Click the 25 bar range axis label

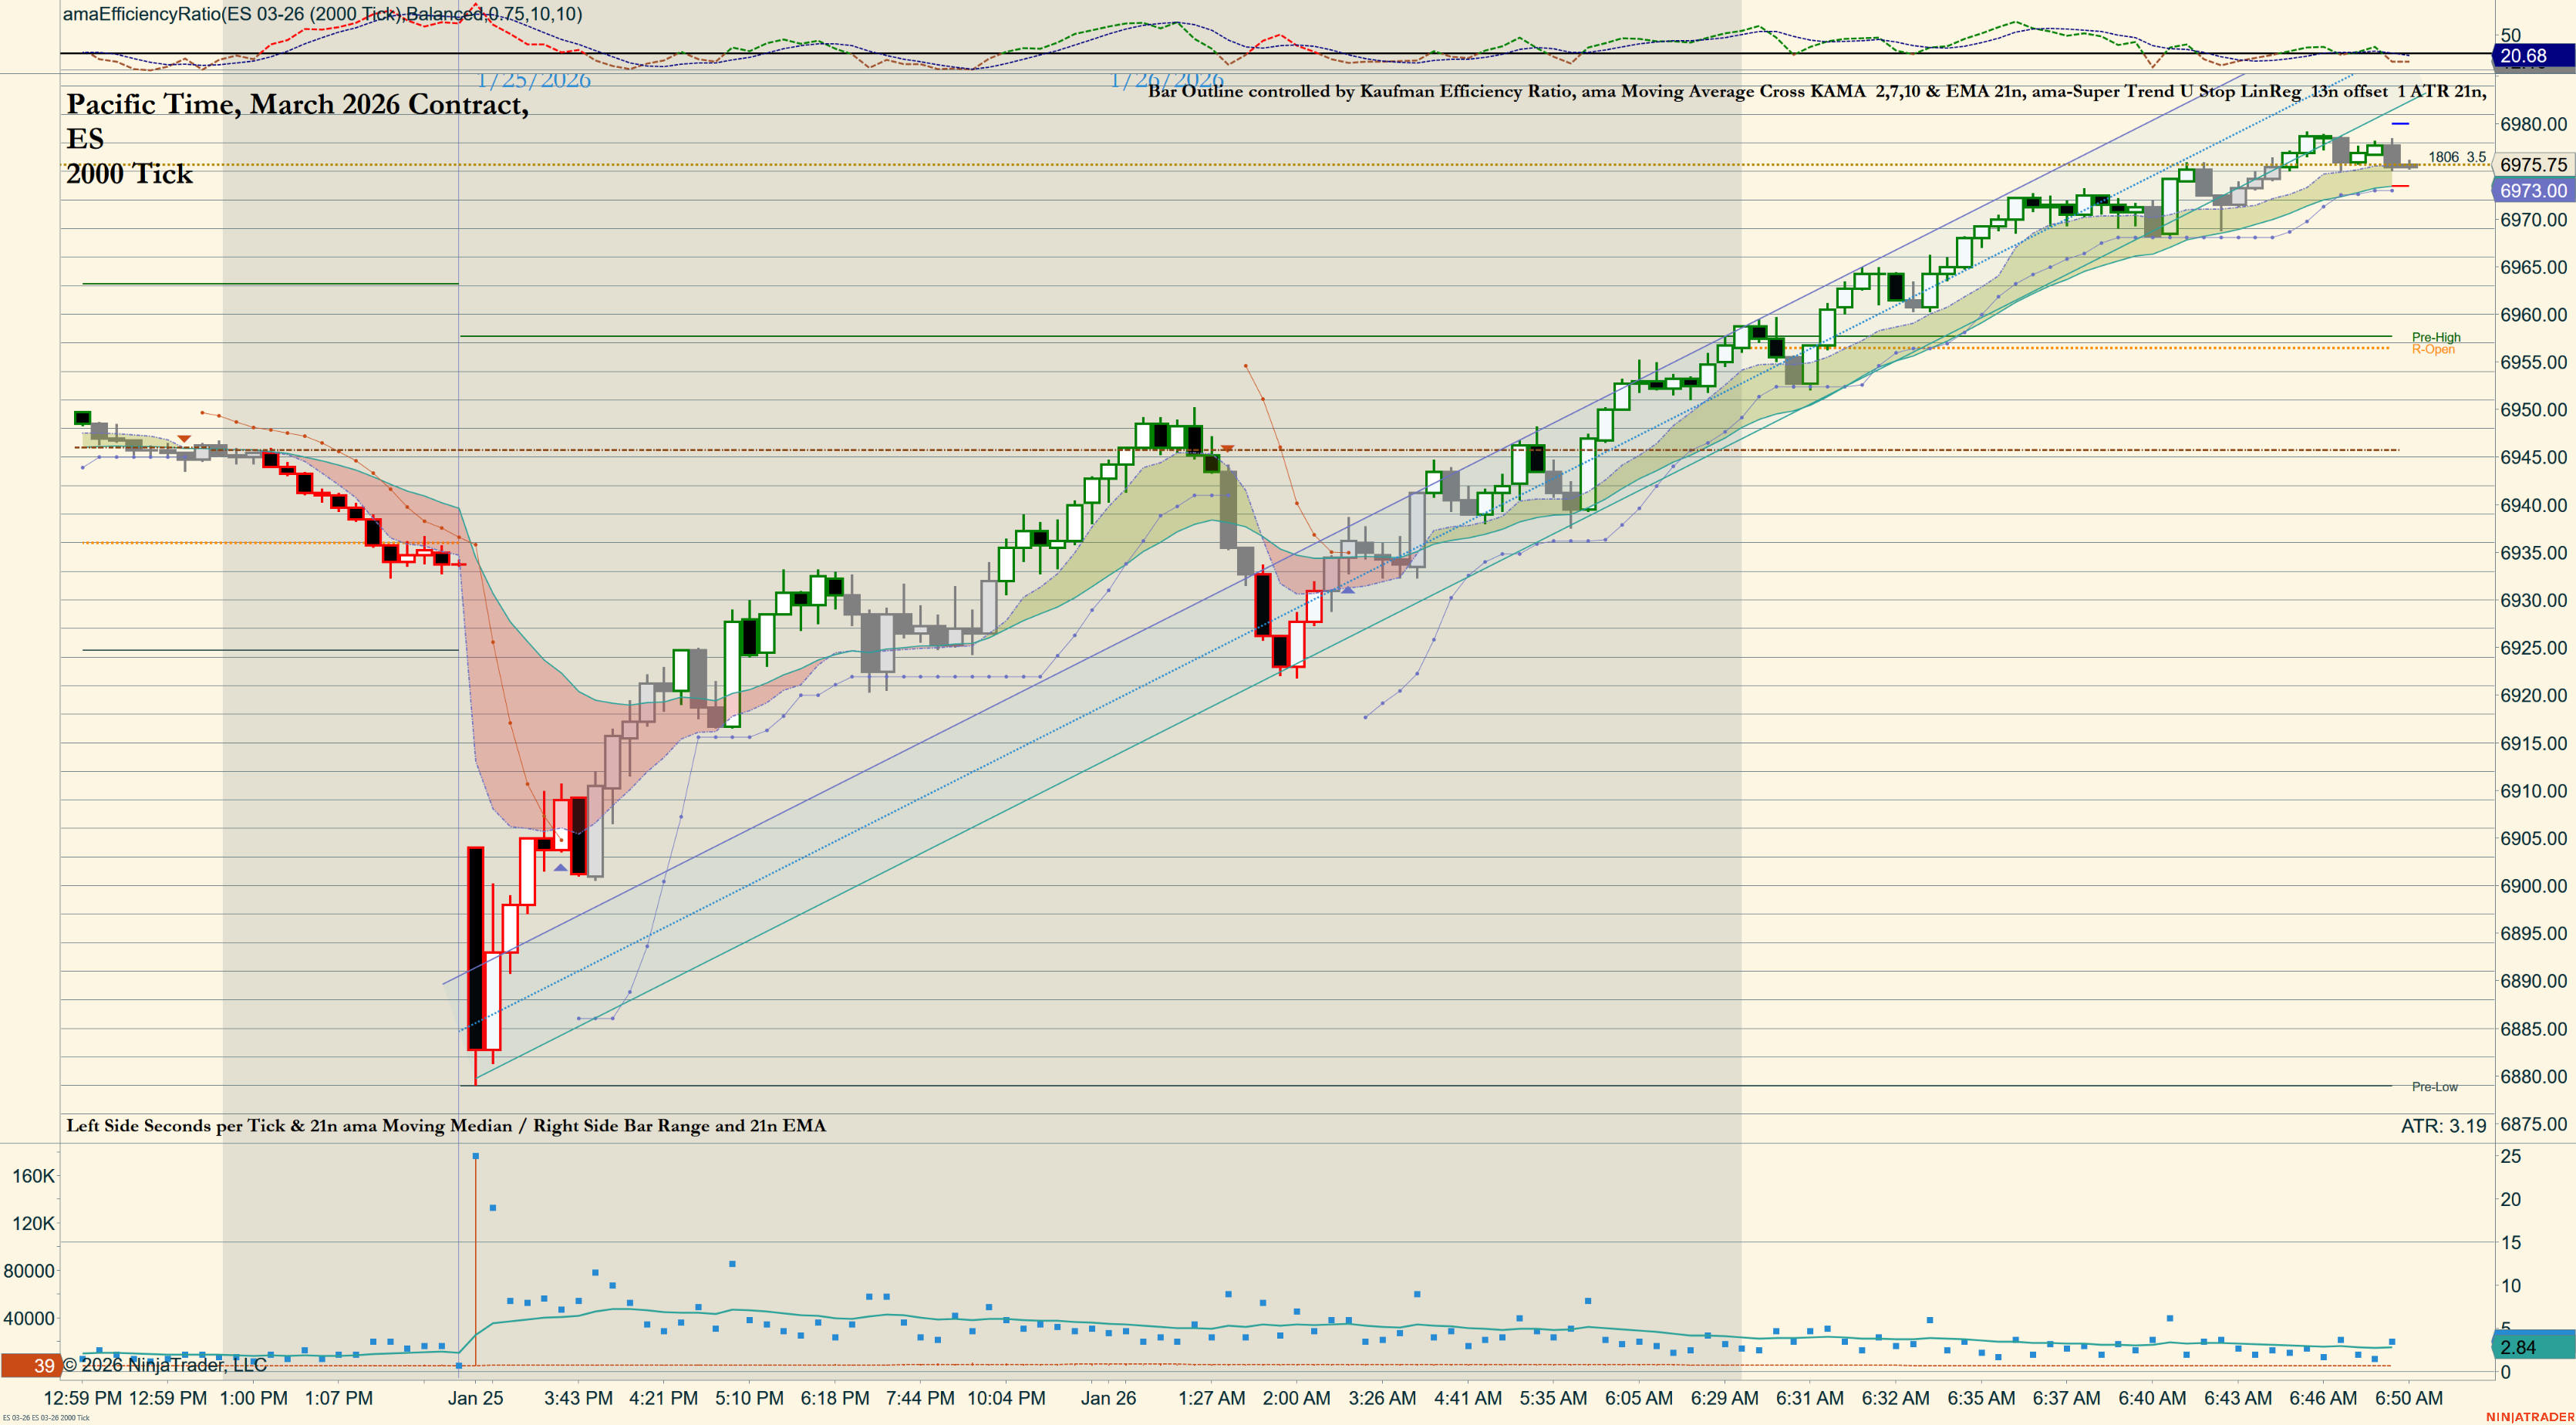[x=2510, y=1157]
